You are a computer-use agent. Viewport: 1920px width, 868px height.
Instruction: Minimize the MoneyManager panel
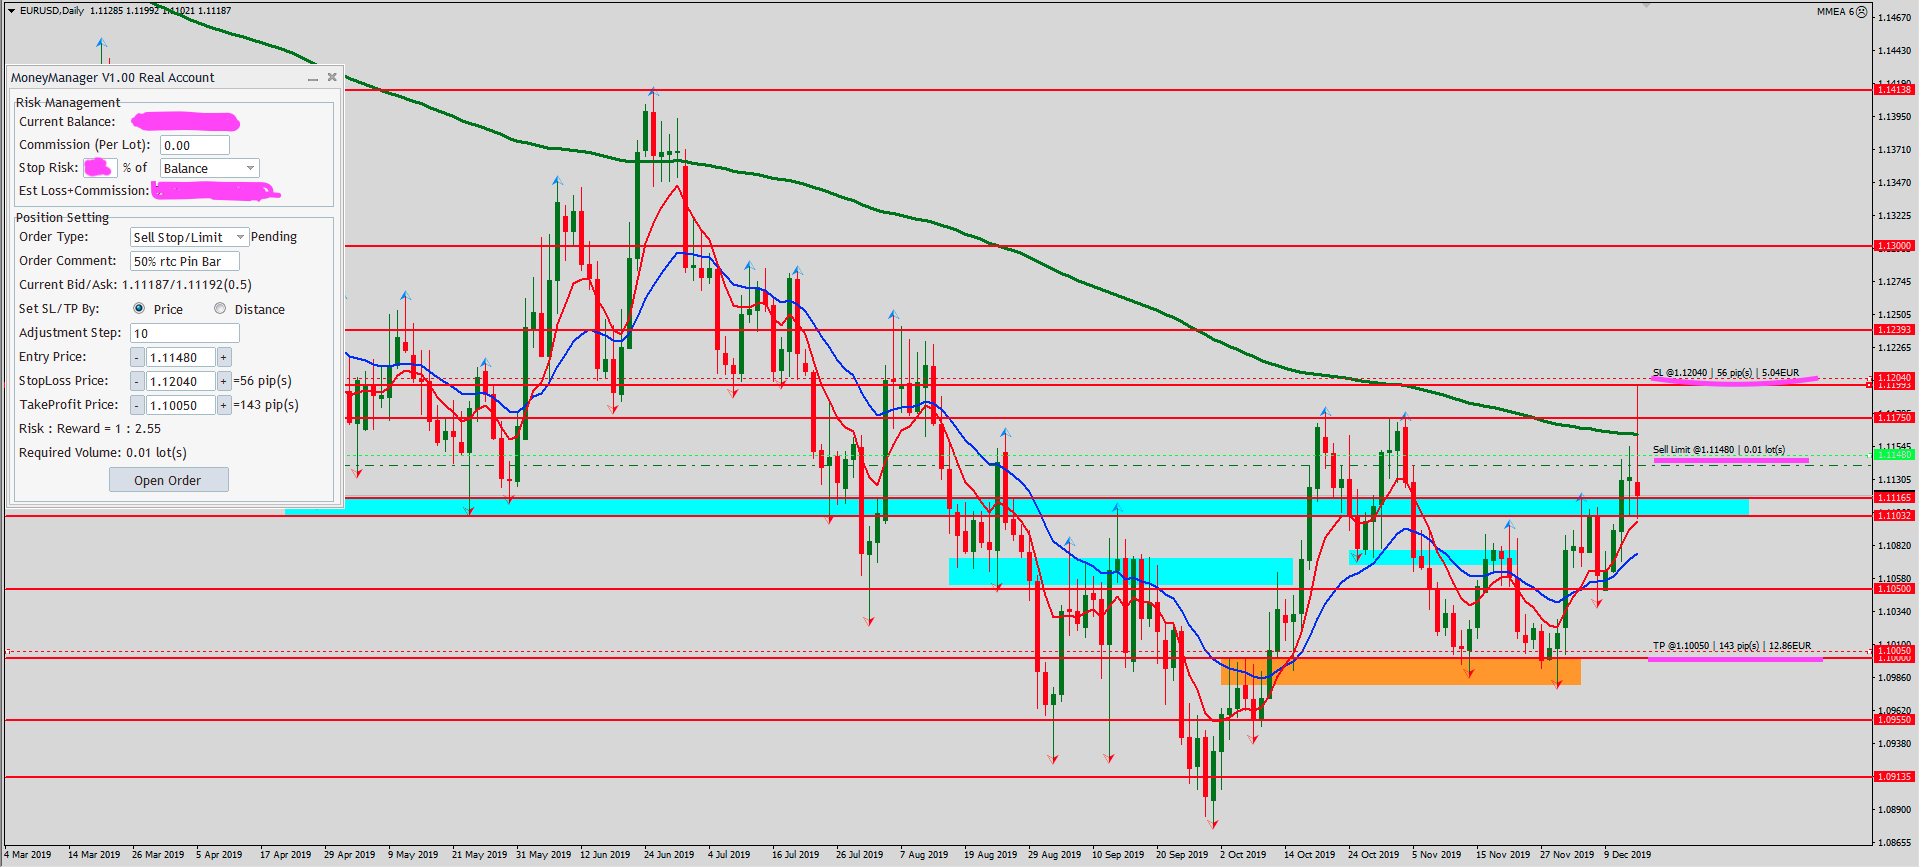click(x=313, y=78)
